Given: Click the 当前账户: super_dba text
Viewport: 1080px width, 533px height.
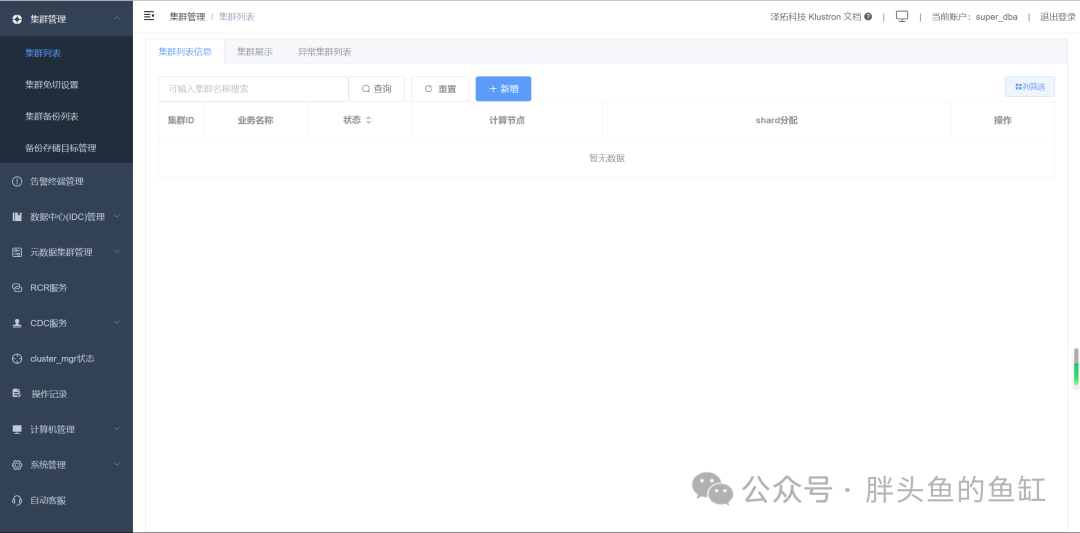Looking at the screenshot, I should pyautogui.click(x=974, y=17).
